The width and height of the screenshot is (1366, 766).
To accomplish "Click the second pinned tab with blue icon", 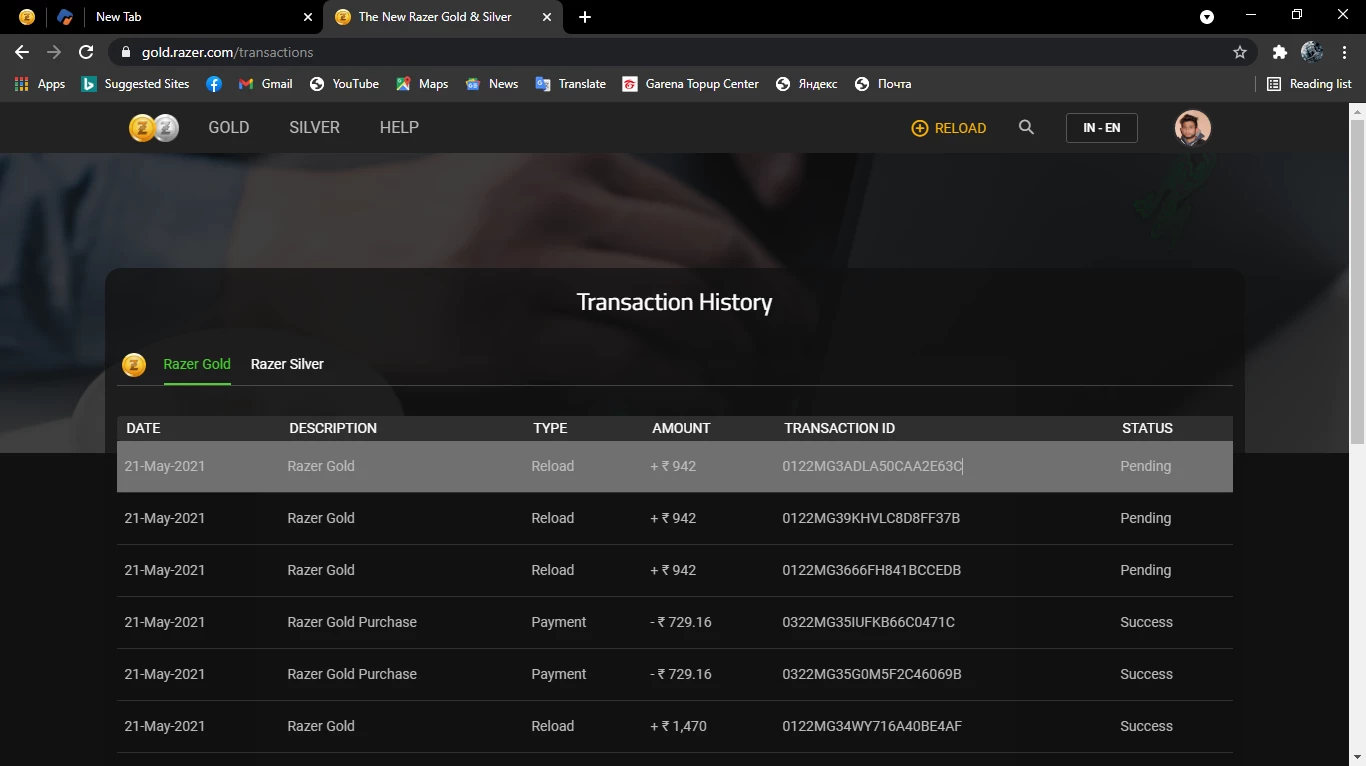I will tap(65, 17).
